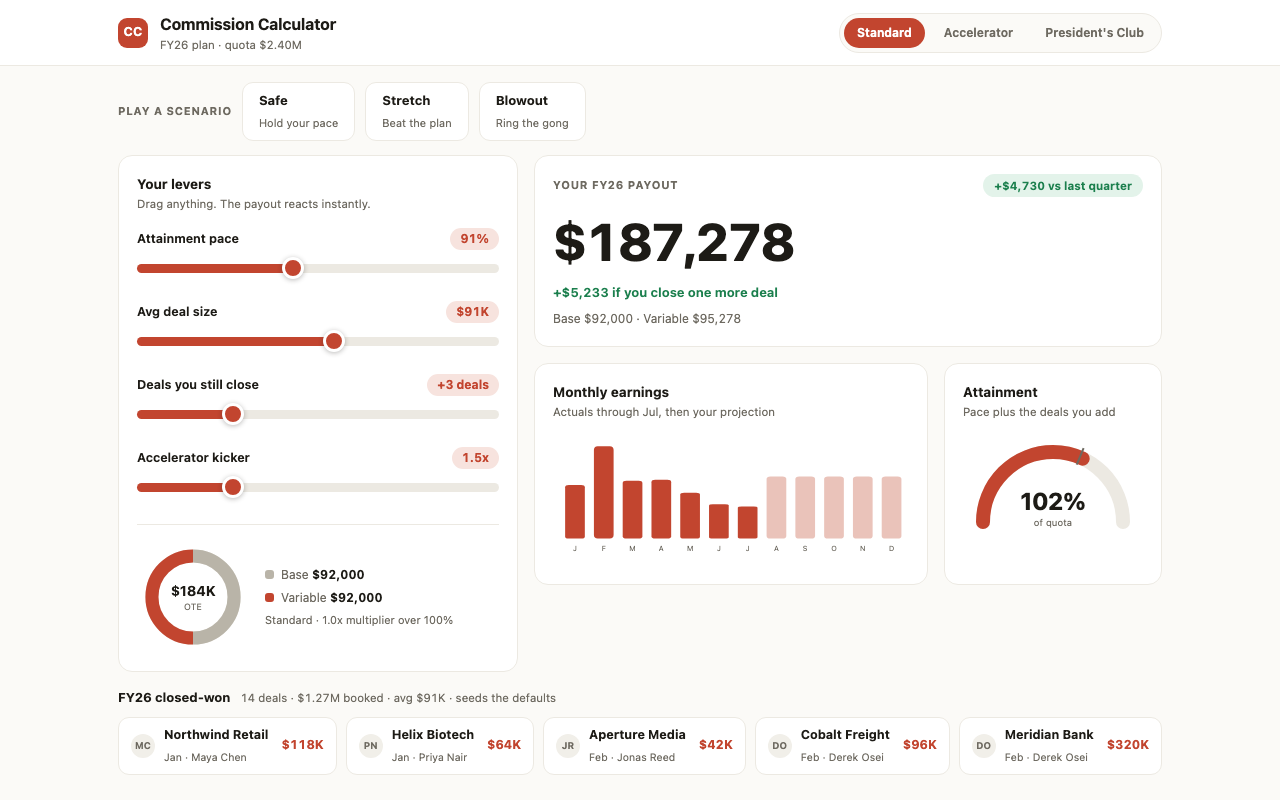Image resolution: width=1280 pixels, height=800 pixels.
Task: Click the JR avatar on Aperture Media
Action: point(568,746)
